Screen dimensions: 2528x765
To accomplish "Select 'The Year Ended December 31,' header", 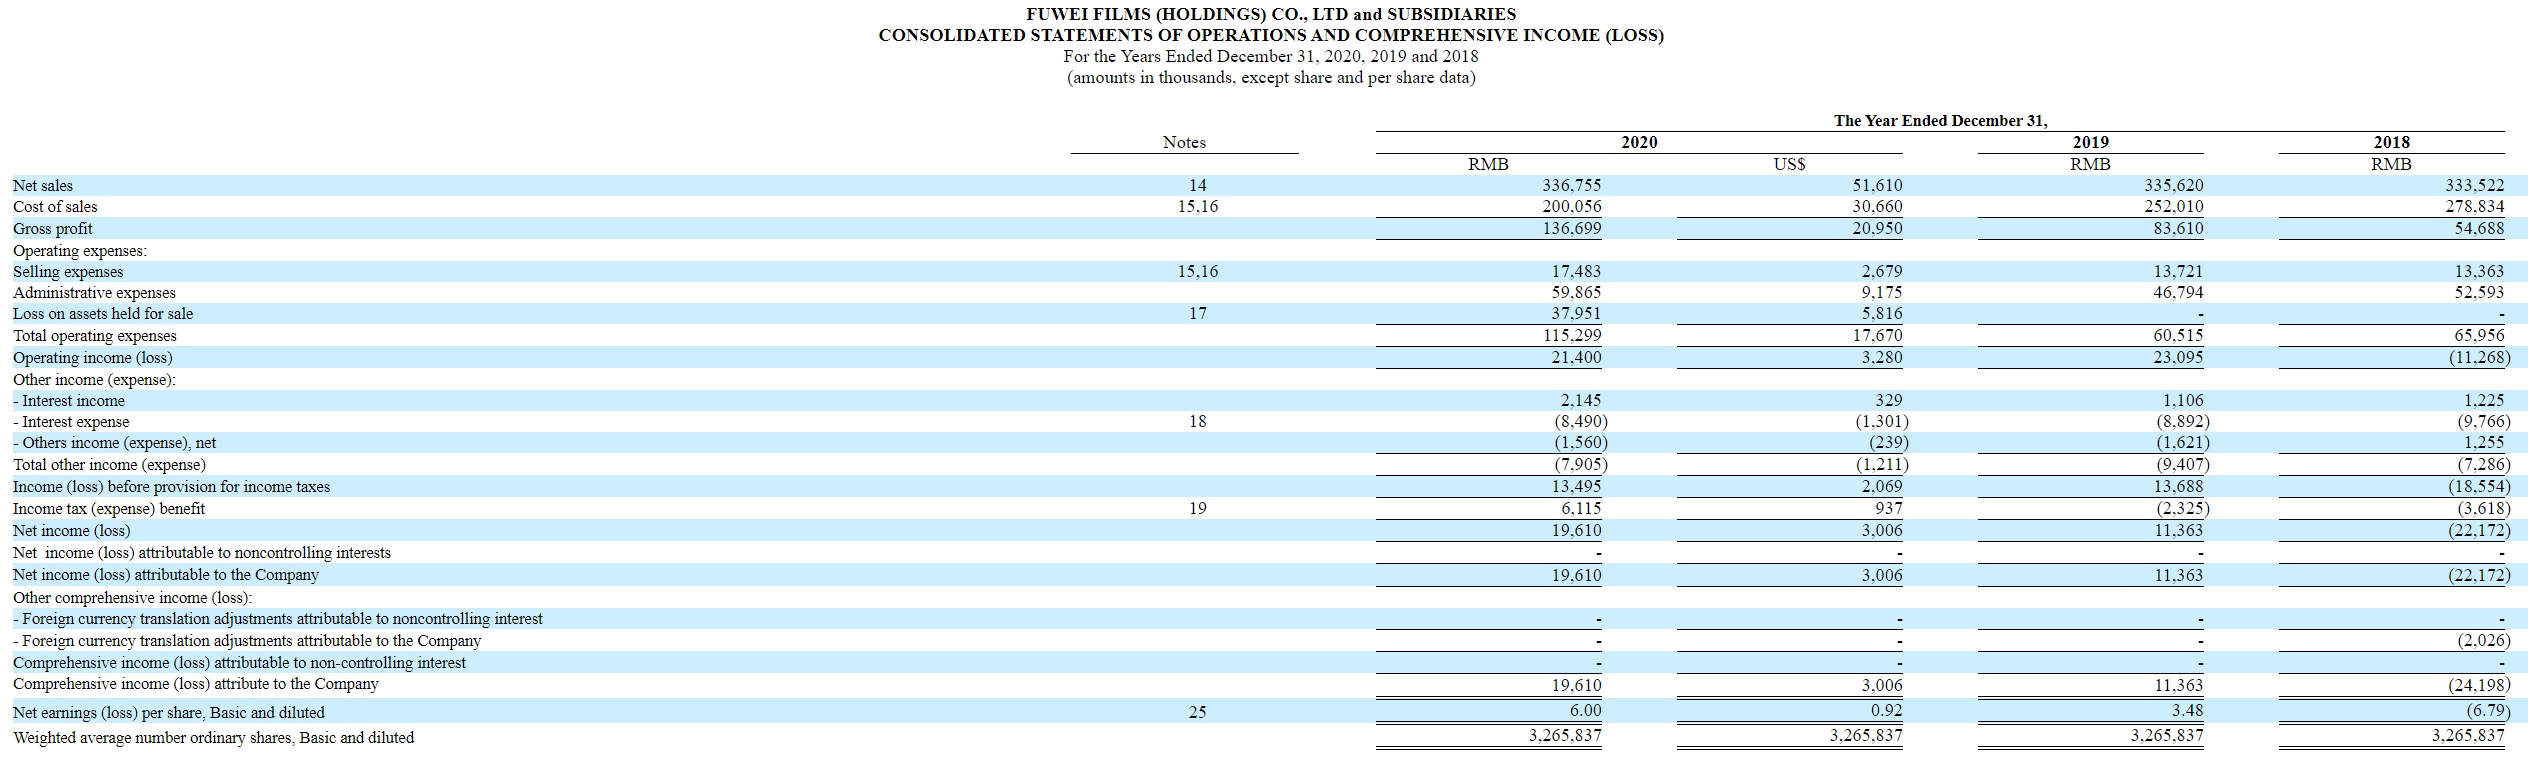I will point(1941,121).
